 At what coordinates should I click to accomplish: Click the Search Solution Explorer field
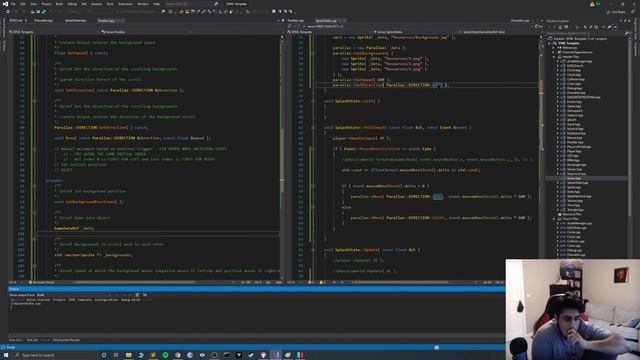pos(586,33)
